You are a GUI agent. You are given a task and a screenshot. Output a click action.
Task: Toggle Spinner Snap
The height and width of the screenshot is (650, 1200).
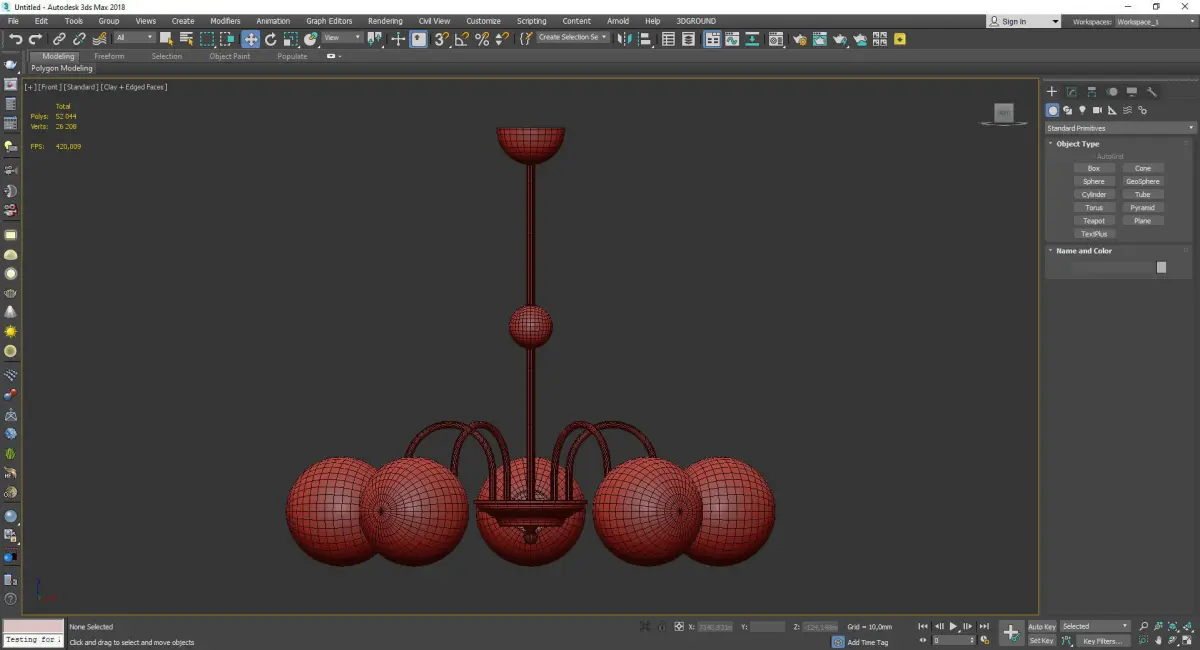502,39
